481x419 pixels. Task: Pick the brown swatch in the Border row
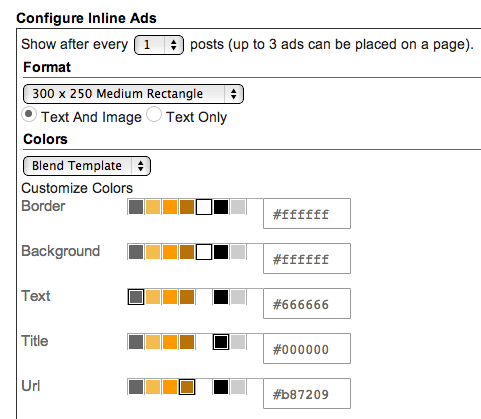pyautogui.click(x=187, y=207)
